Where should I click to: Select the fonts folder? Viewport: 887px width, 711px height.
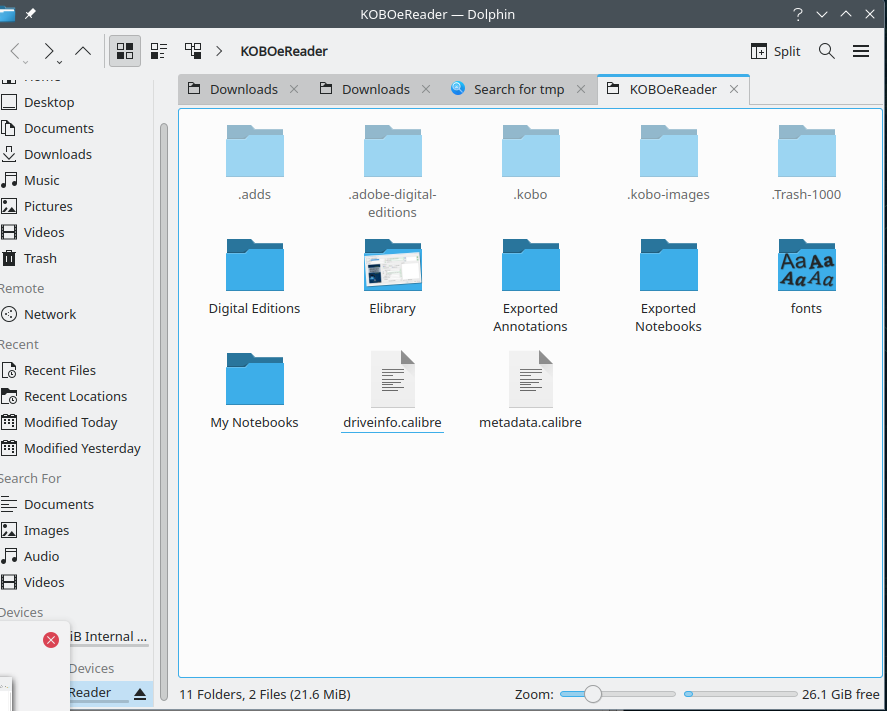click(807, 277)
